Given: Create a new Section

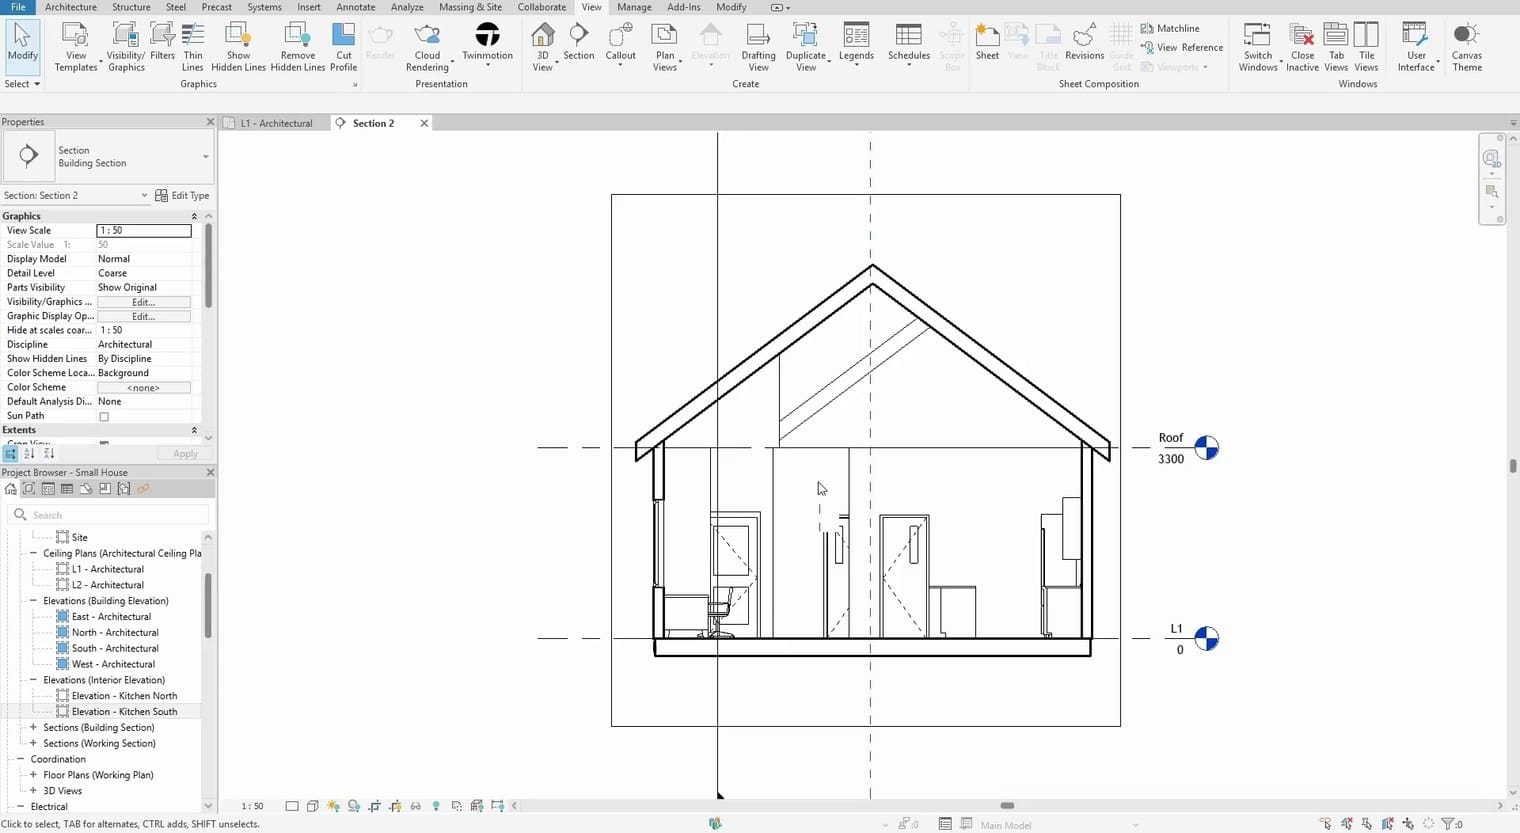Looking at the screenshot, I should coord(578,42).
